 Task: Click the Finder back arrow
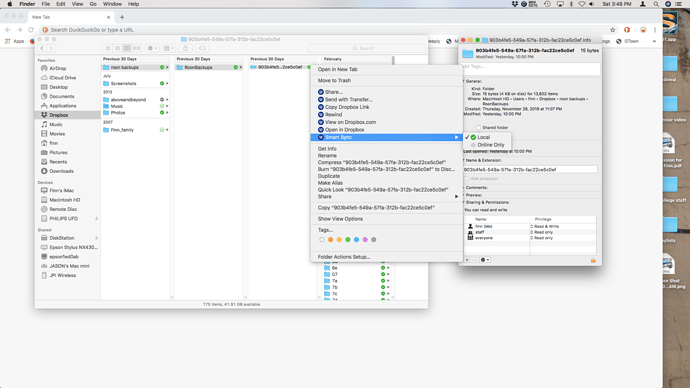coord(42,48)
